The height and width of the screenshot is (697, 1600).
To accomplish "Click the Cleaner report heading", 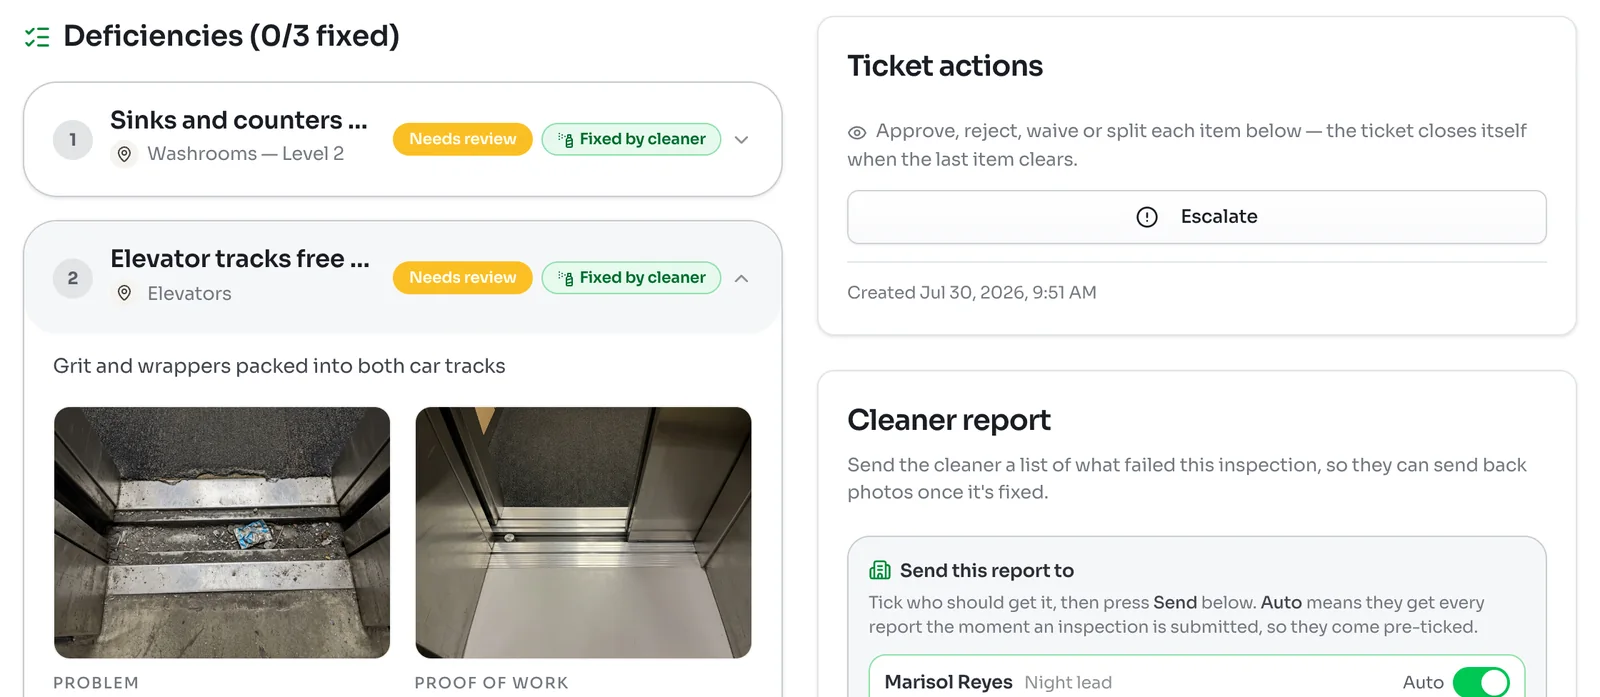I will pos(949,420).
